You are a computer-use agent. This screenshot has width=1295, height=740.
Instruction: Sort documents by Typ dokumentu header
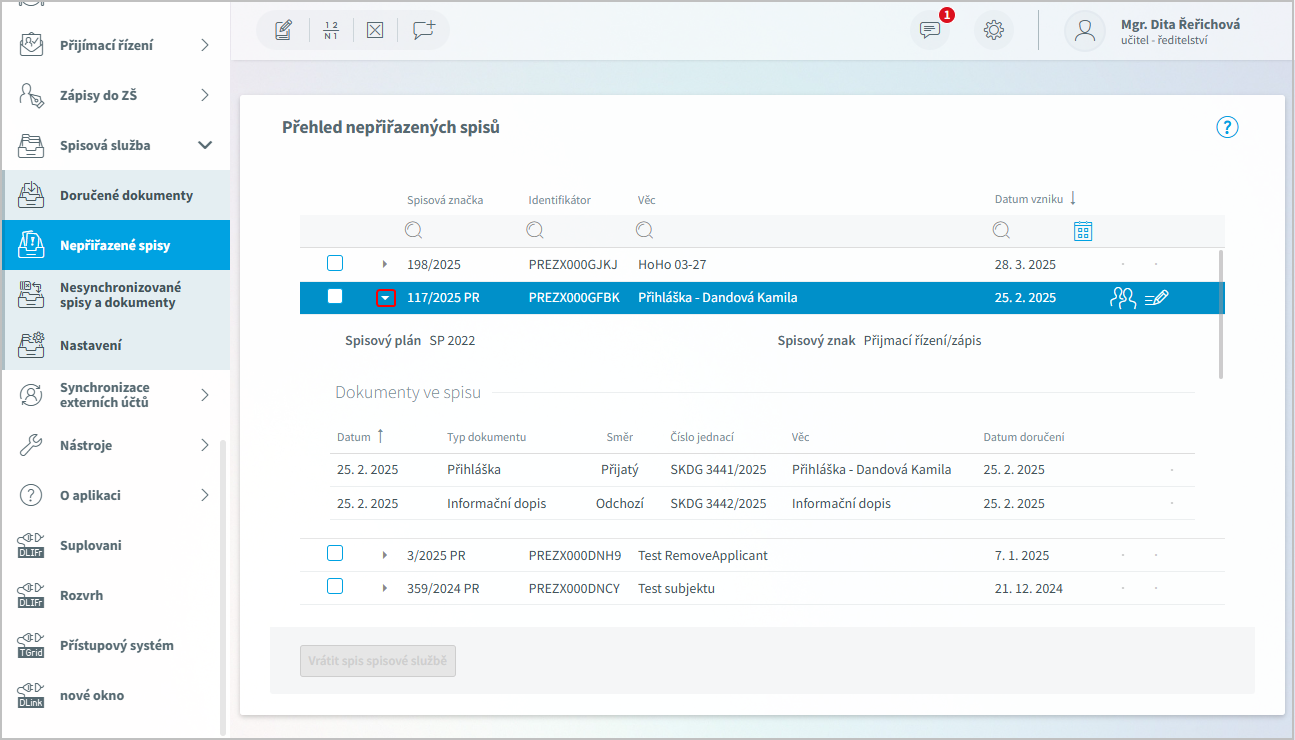486,437
